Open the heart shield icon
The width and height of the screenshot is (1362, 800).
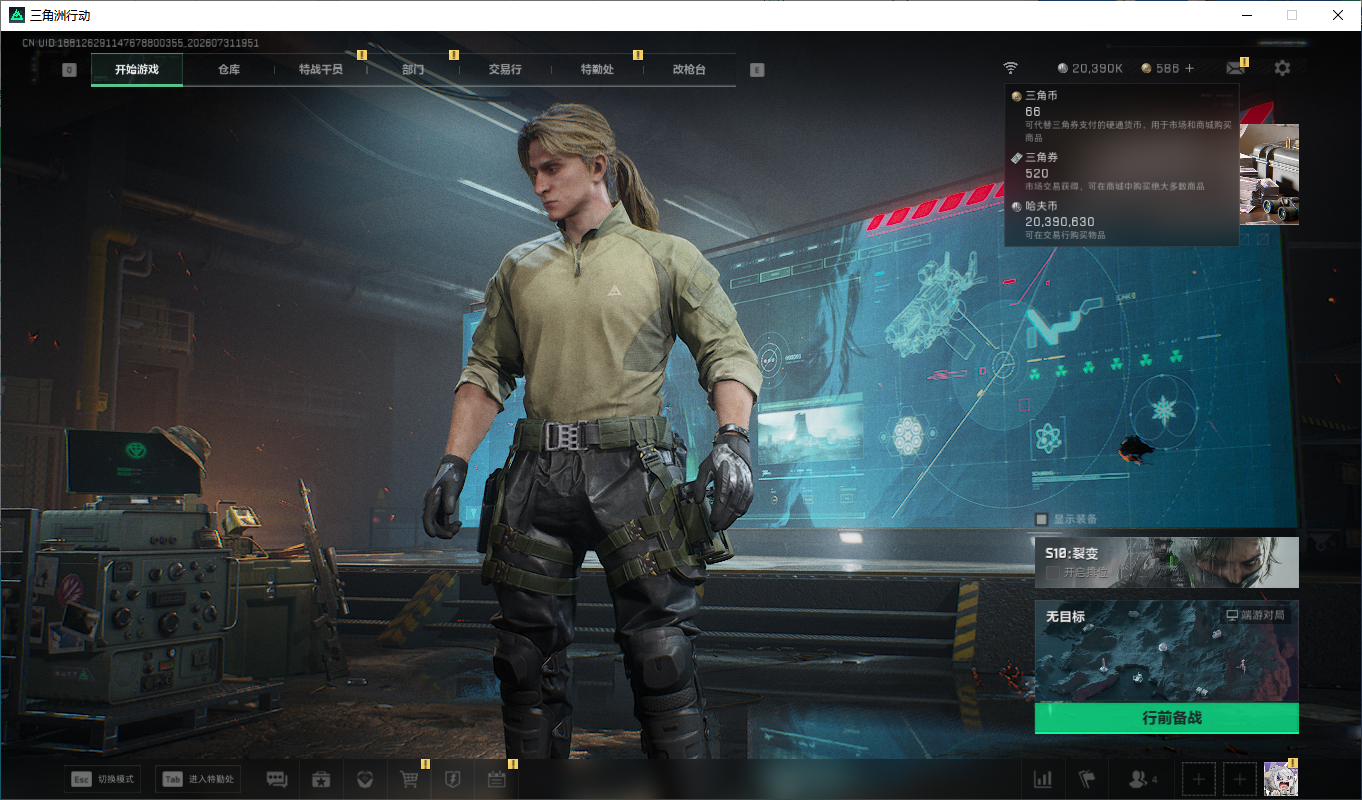pos(365,780)
